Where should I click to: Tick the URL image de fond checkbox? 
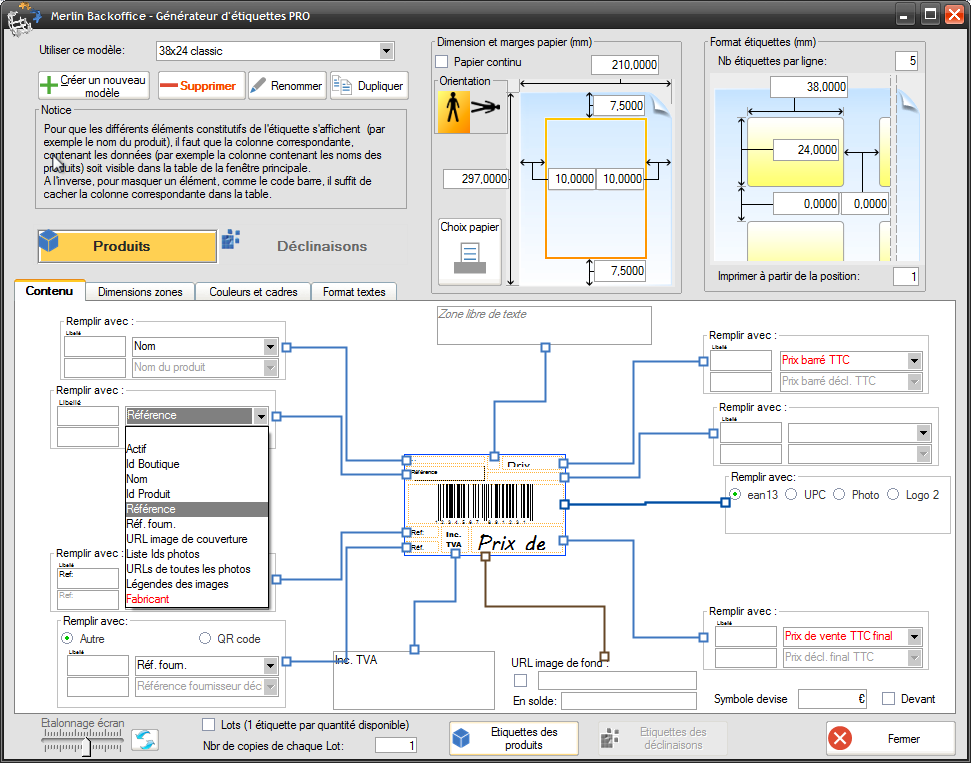521,681
